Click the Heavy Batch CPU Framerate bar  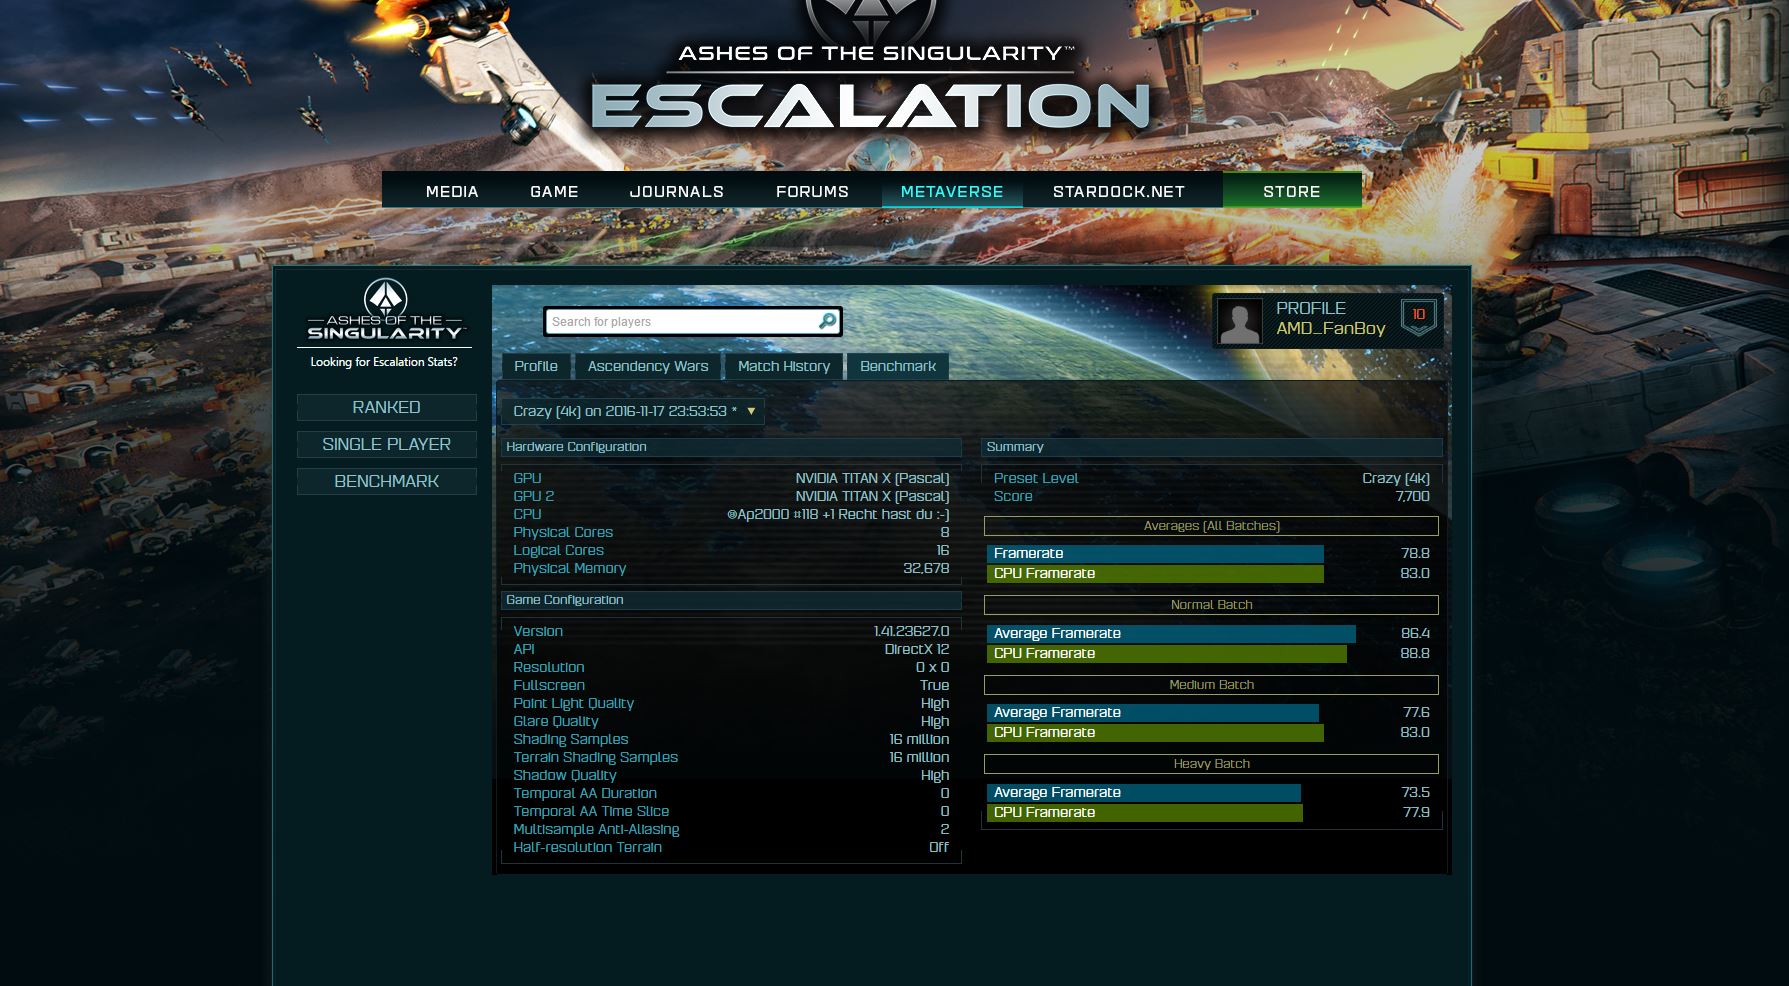(1145, 812)
